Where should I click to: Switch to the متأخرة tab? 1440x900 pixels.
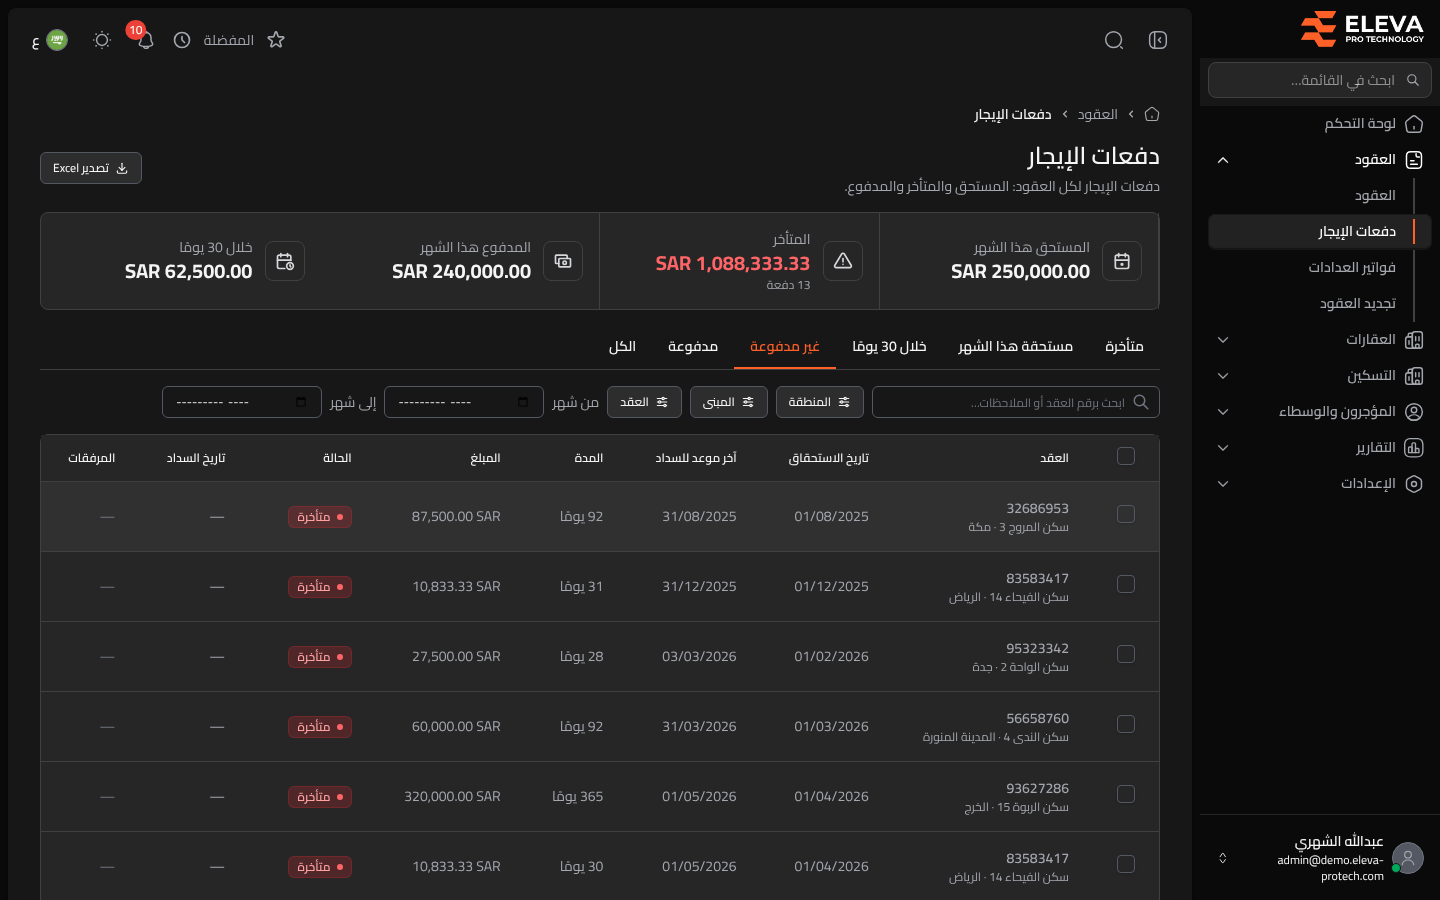(1124, 346)
